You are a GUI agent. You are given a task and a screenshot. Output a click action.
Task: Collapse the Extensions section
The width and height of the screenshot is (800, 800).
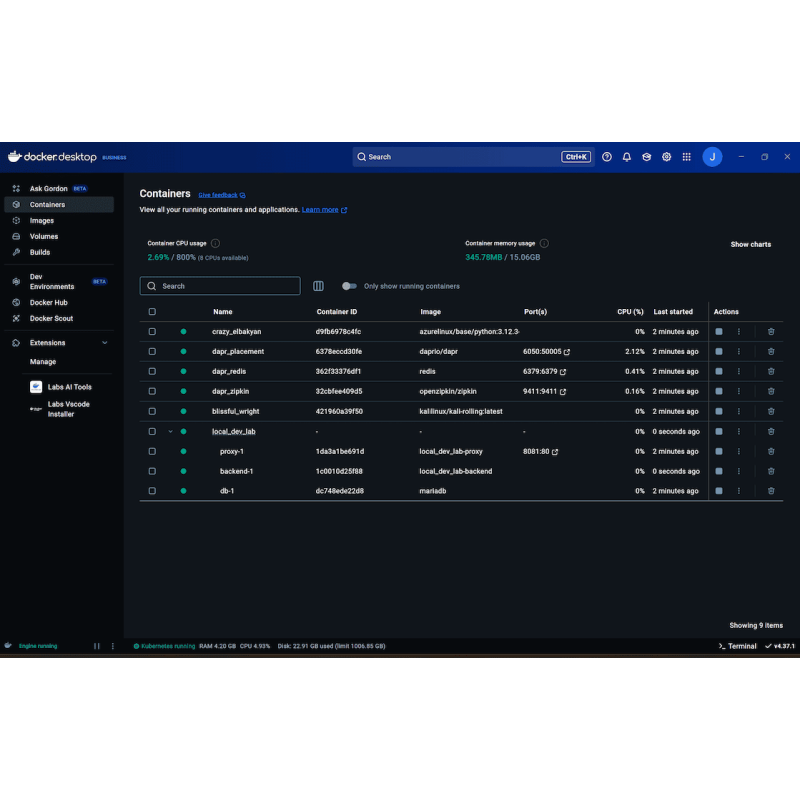pos(105,343)
